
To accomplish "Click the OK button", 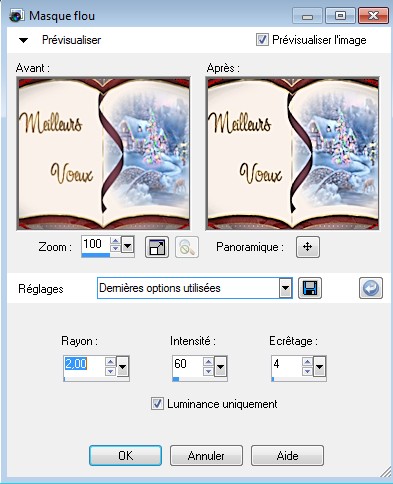I will pos(125,455).
